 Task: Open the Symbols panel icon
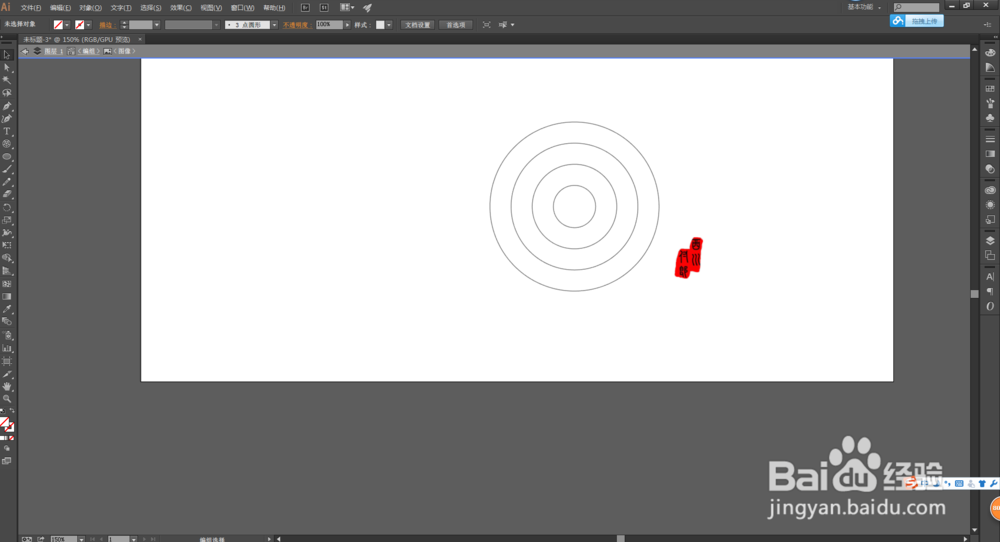pyautogui.click(x=990, y=118)
